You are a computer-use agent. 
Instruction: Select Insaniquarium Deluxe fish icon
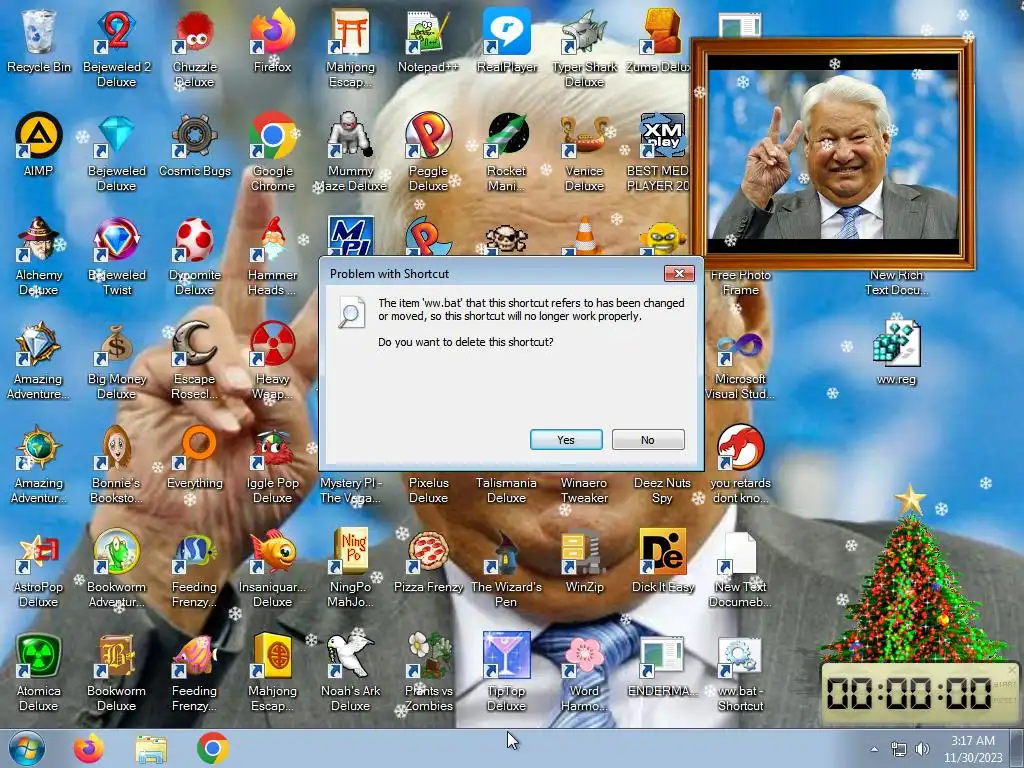[272, 568]
